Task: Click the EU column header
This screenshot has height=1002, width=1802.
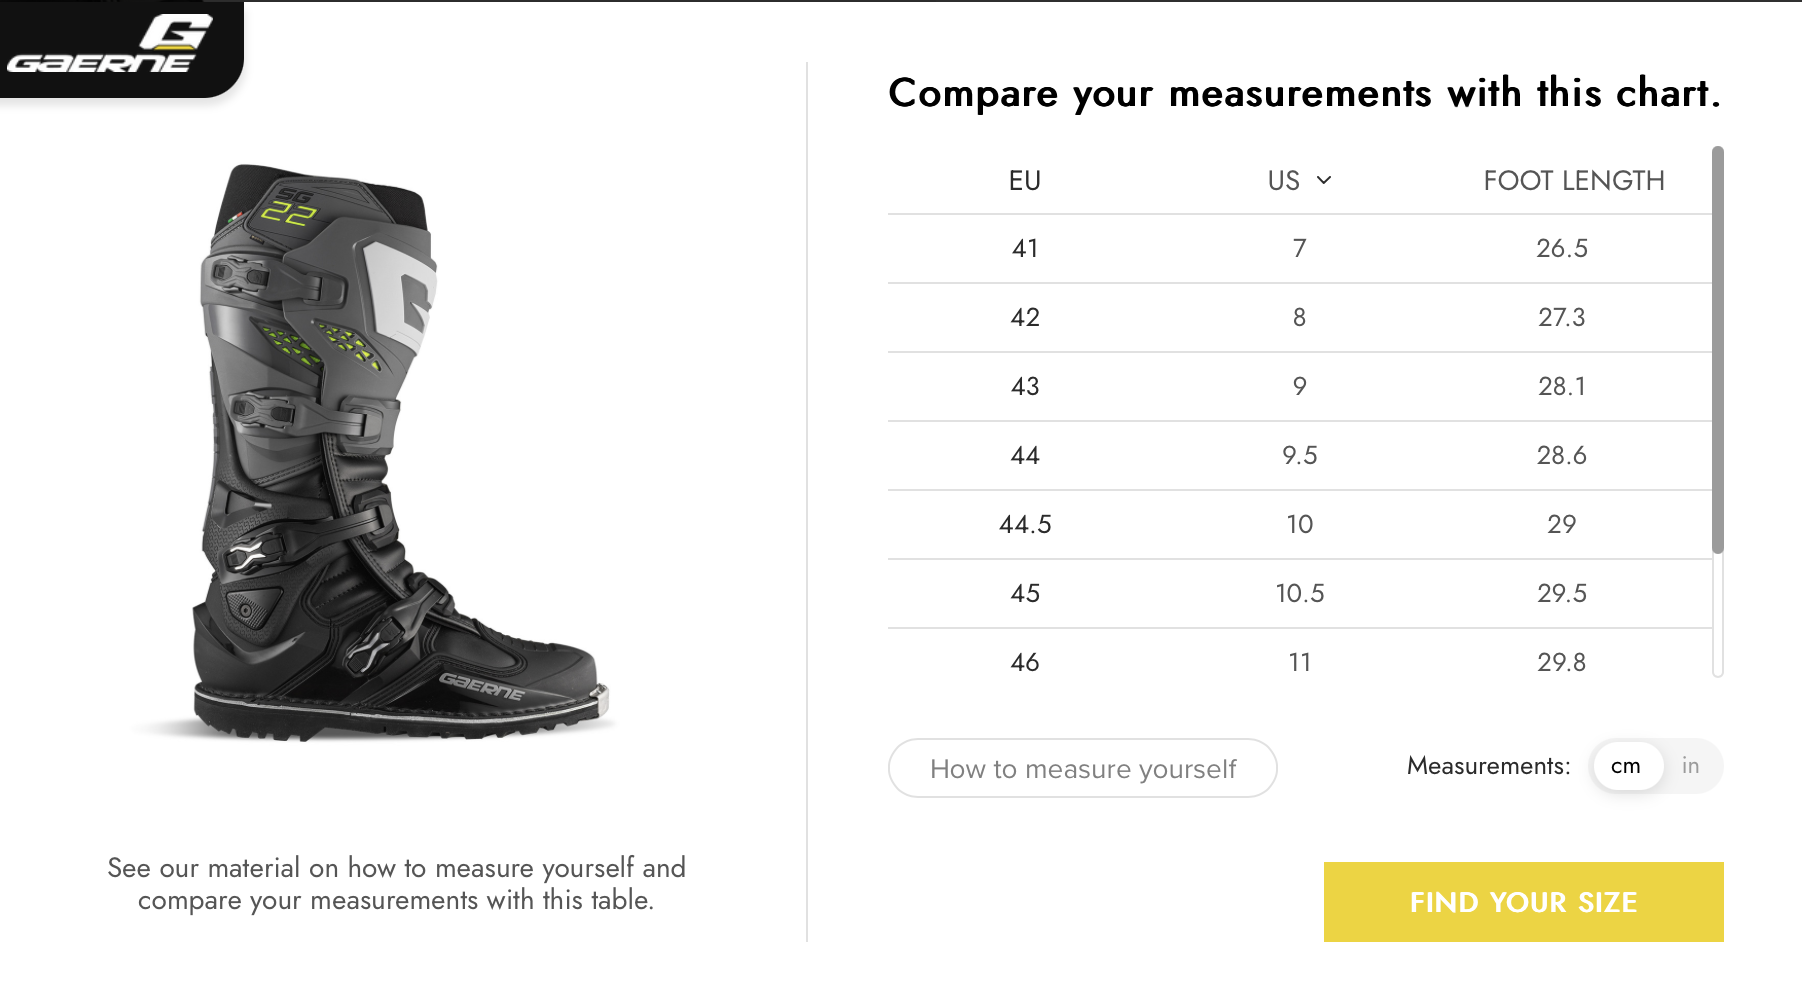Action: [x=1025, y=181]
